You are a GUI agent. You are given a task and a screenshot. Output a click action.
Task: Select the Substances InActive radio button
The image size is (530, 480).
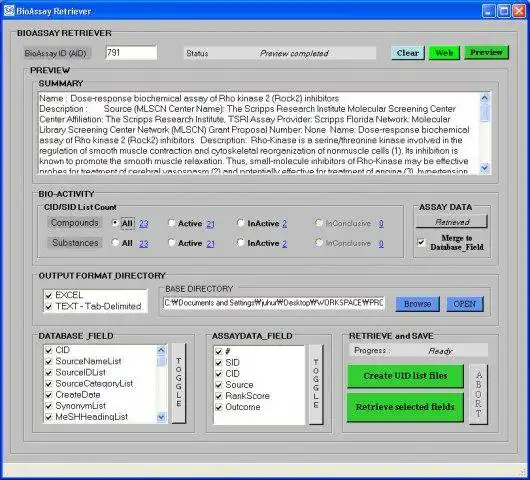point(241,242)
